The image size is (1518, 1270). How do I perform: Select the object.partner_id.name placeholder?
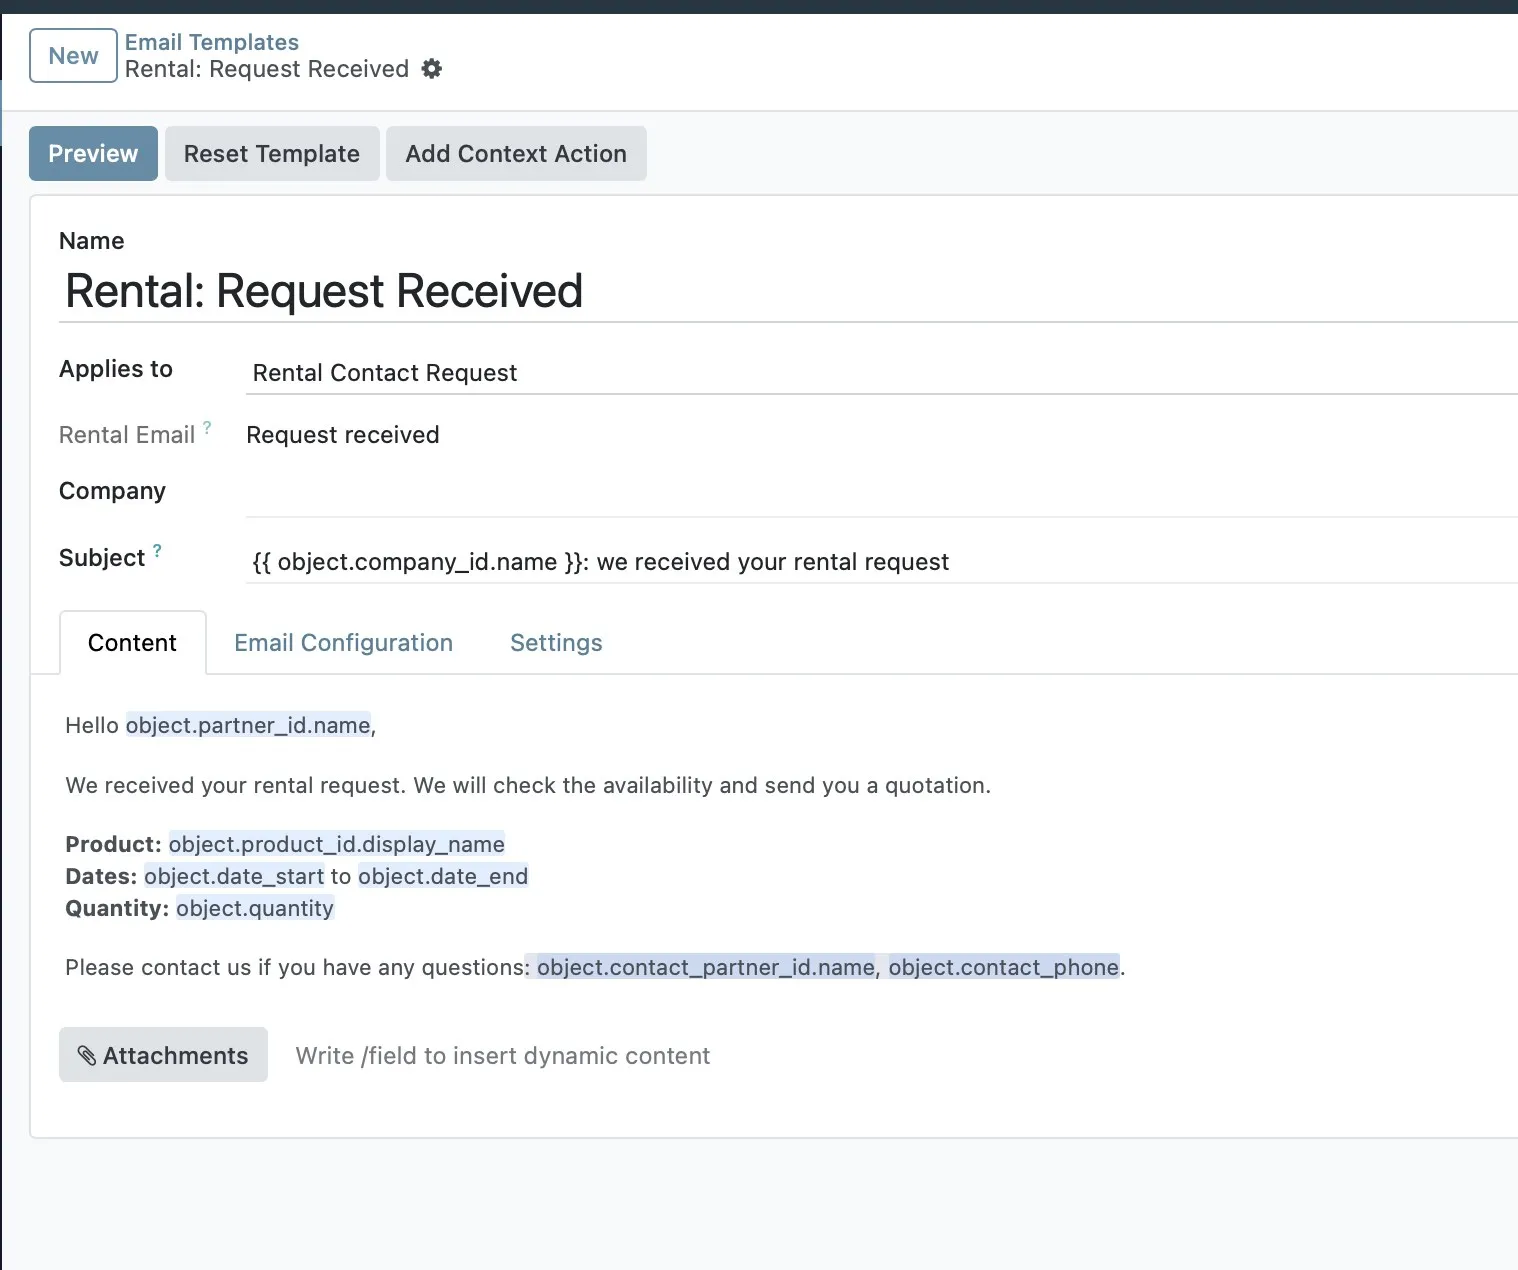coord(248,725)
